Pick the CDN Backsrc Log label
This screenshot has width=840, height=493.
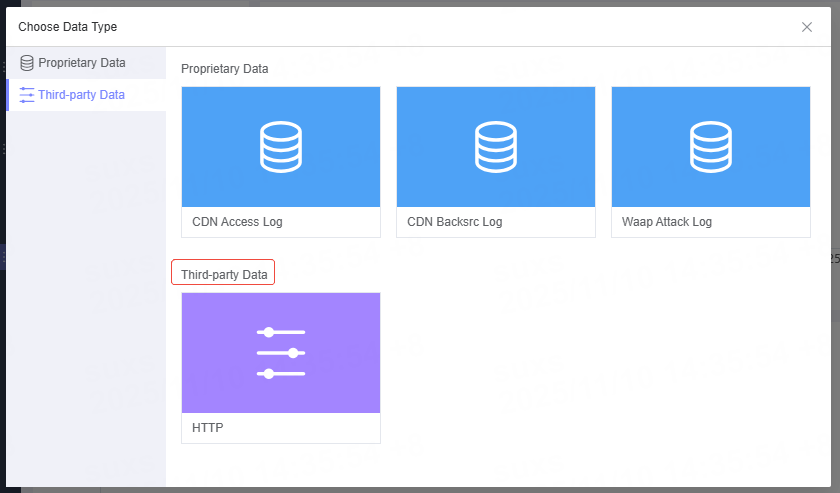pos(454,222)
